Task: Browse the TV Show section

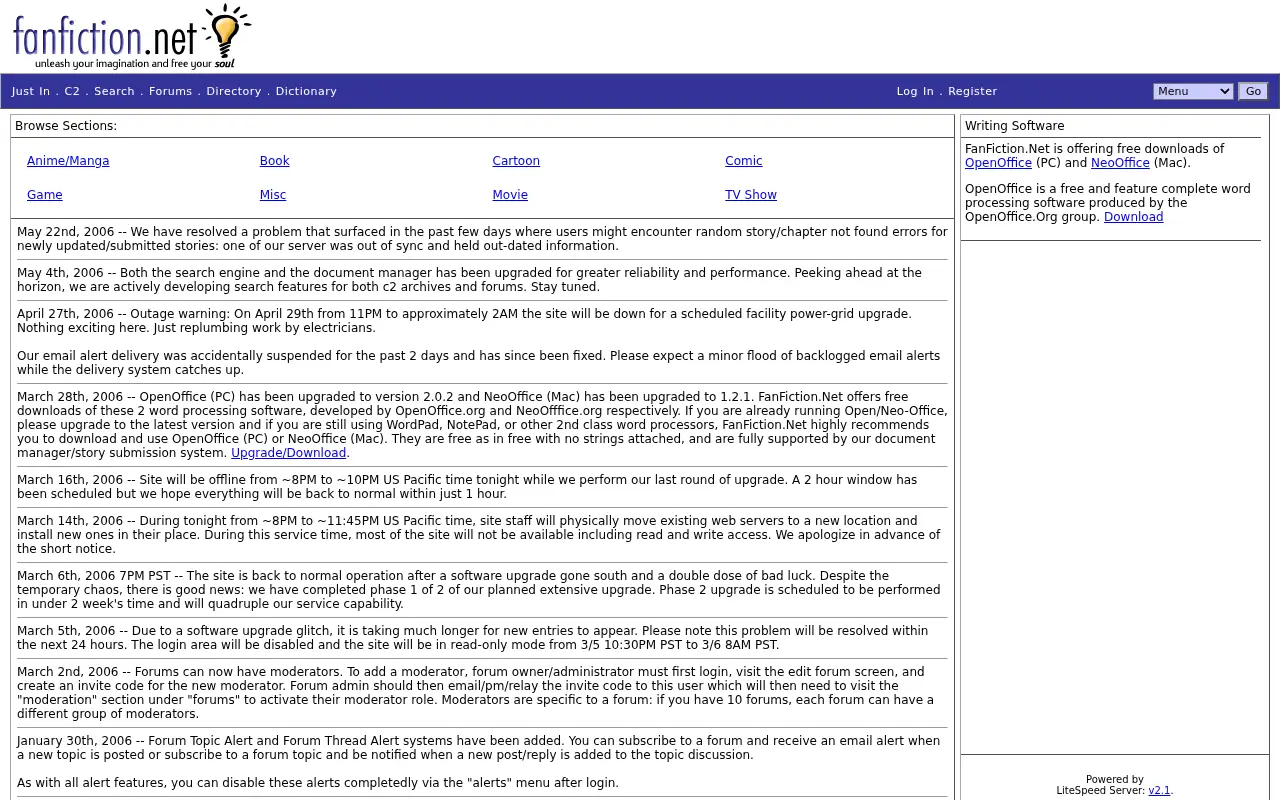Action: tap(751, 195)
